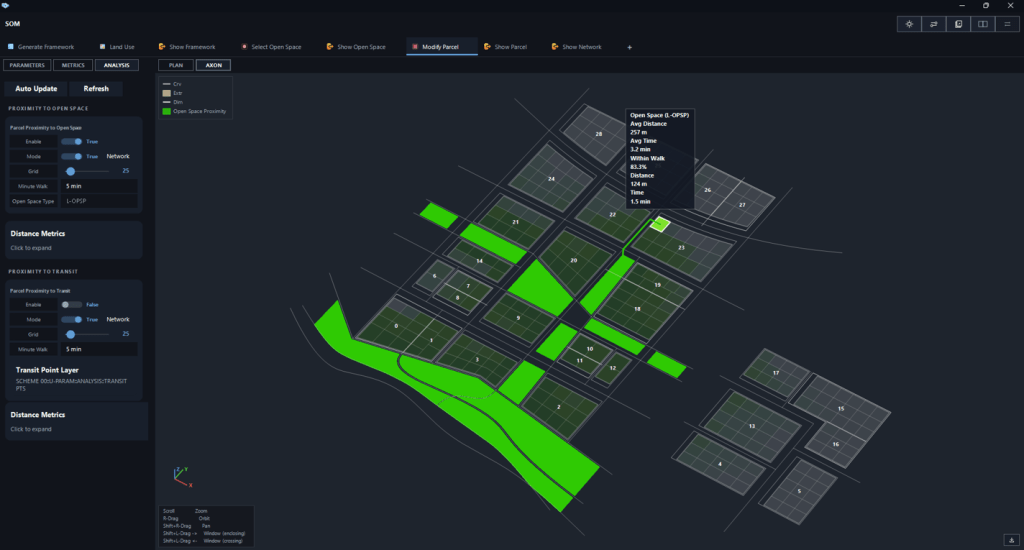Open the Open Space Type L-OPSP field

99,201
